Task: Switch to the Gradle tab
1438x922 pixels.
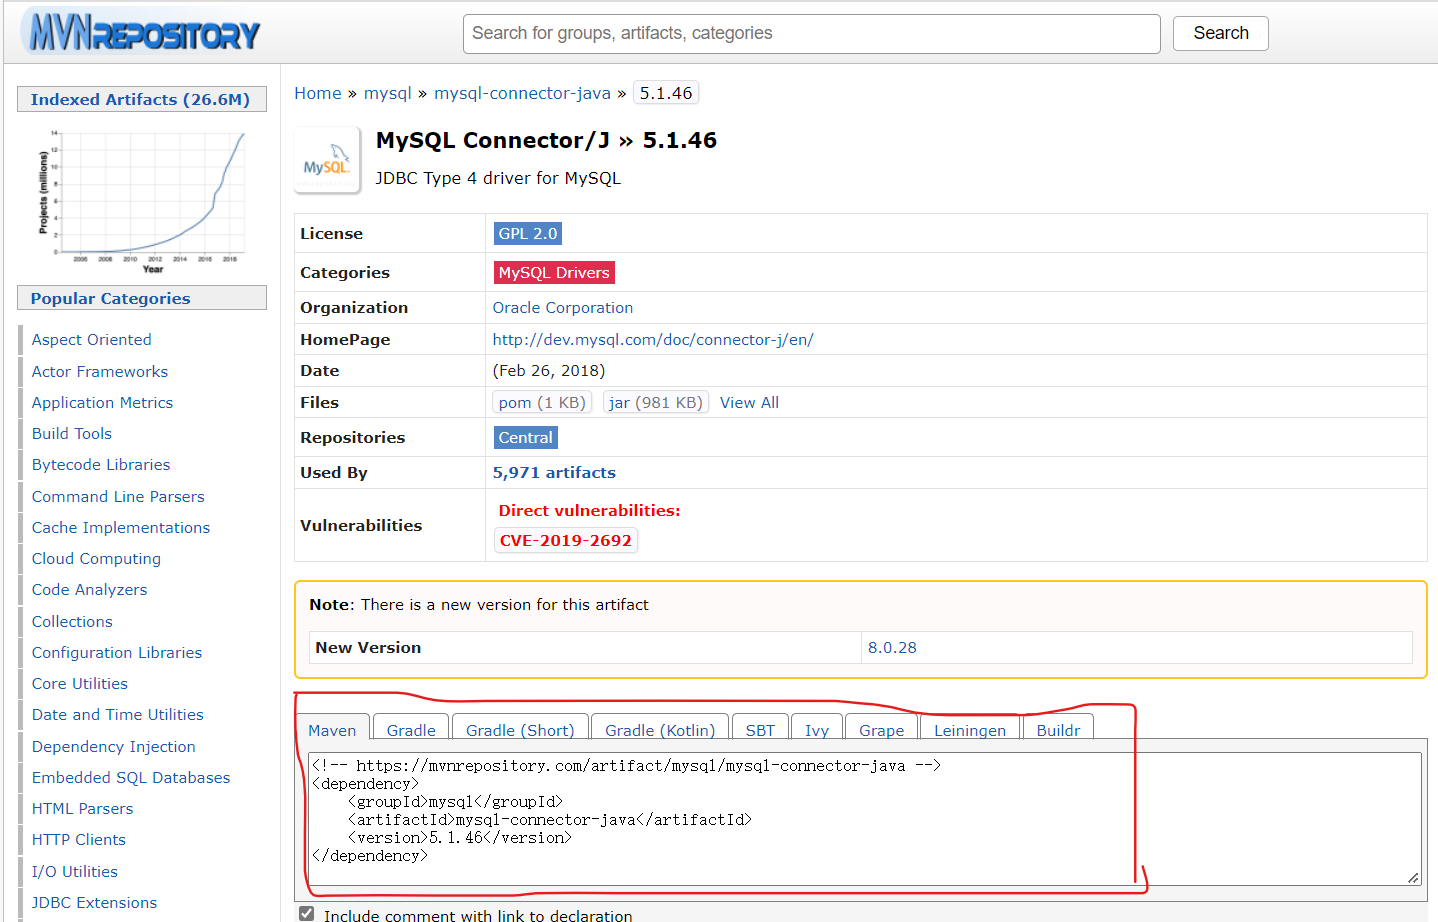Action: (410, 730)
